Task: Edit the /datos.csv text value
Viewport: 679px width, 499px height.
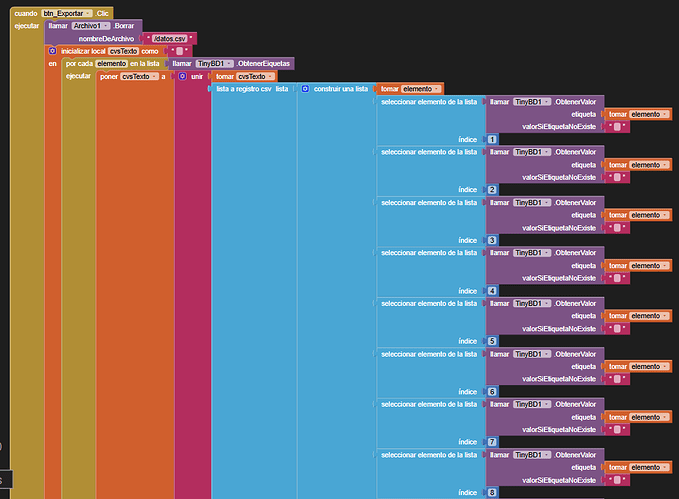Action: click(x=168, y=38)
